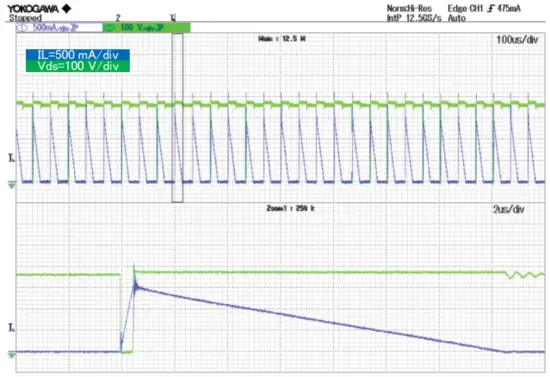Click the "2us/div" zoom timebase label
This screenshot has height=377, width=550.
coord(509,209)
